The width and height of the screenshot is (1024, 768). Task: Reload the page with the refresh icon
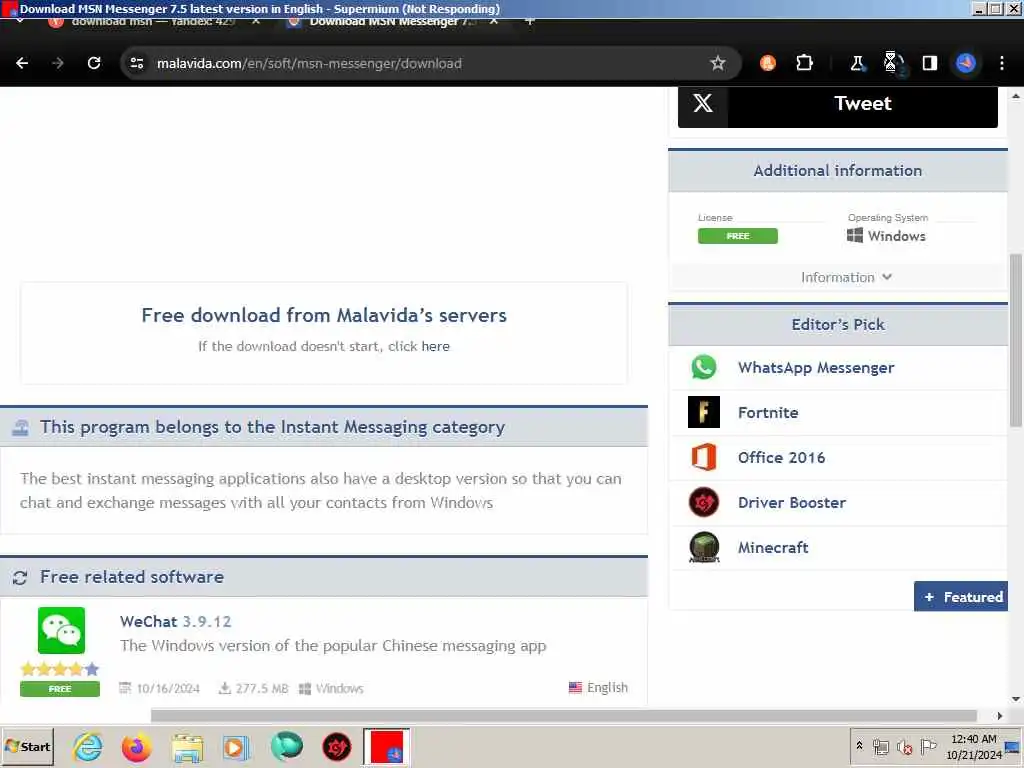(94, 63)
